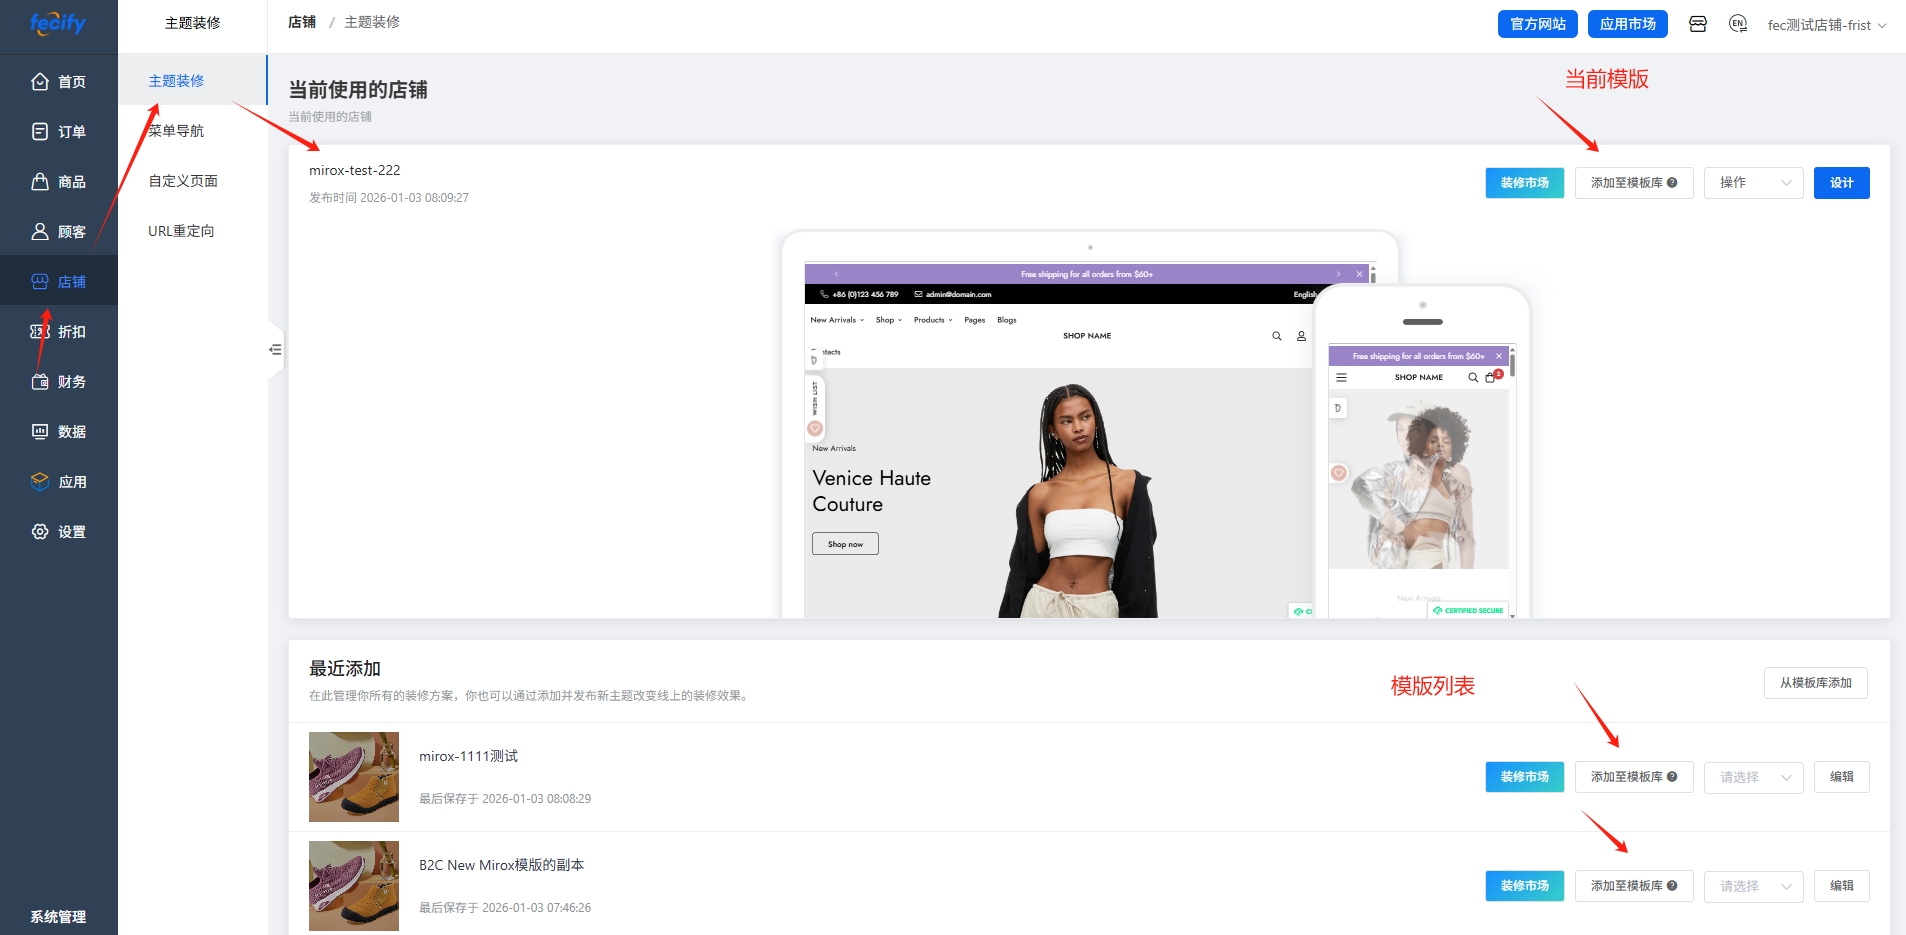The height and width of the screenshot is (935, 1906).
Task: Open 请选择 dropdown for mirox-1111测试
Action: pos(1754,777)
